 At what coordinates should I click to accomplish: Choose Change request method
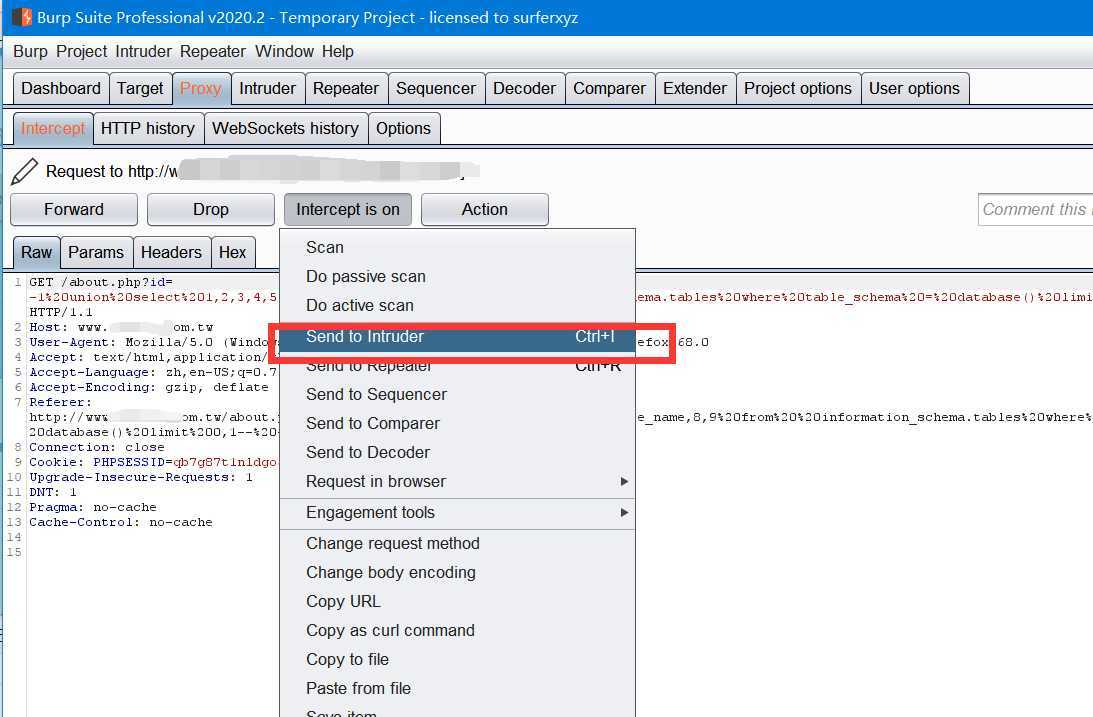tap(457, 543)
